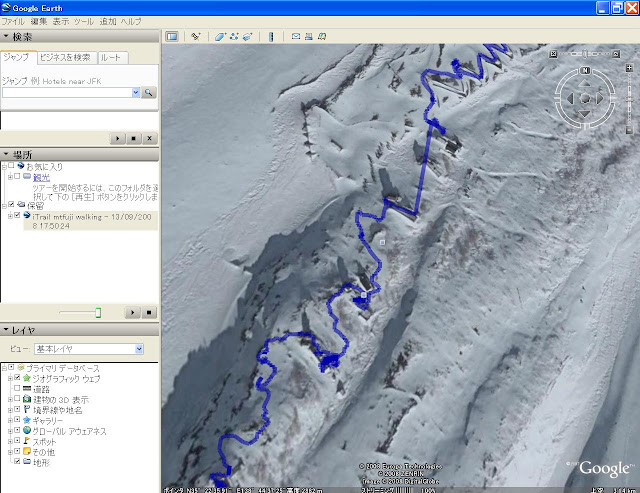Viewport: 640px width, 493px height.
Task: Click the magnifier search button
Action: (x=149, y=93)
